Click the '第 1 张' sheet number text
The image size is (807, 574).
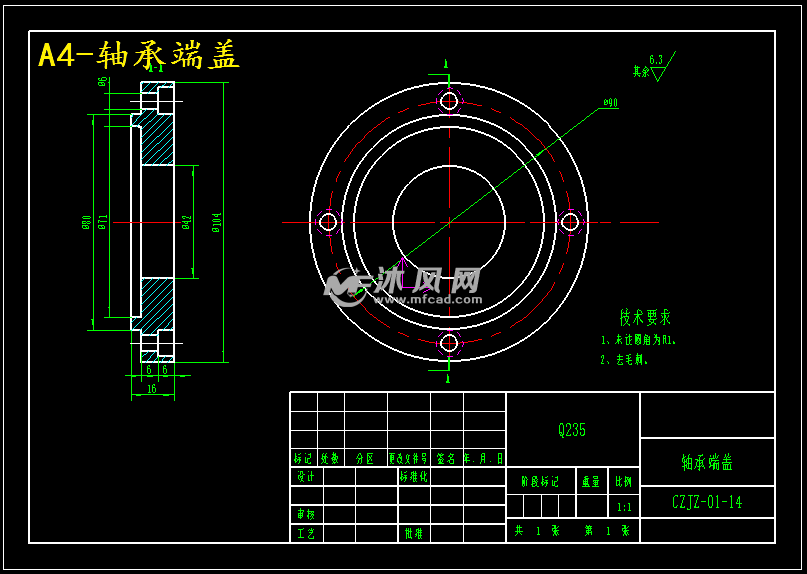[x=607, y=531]
